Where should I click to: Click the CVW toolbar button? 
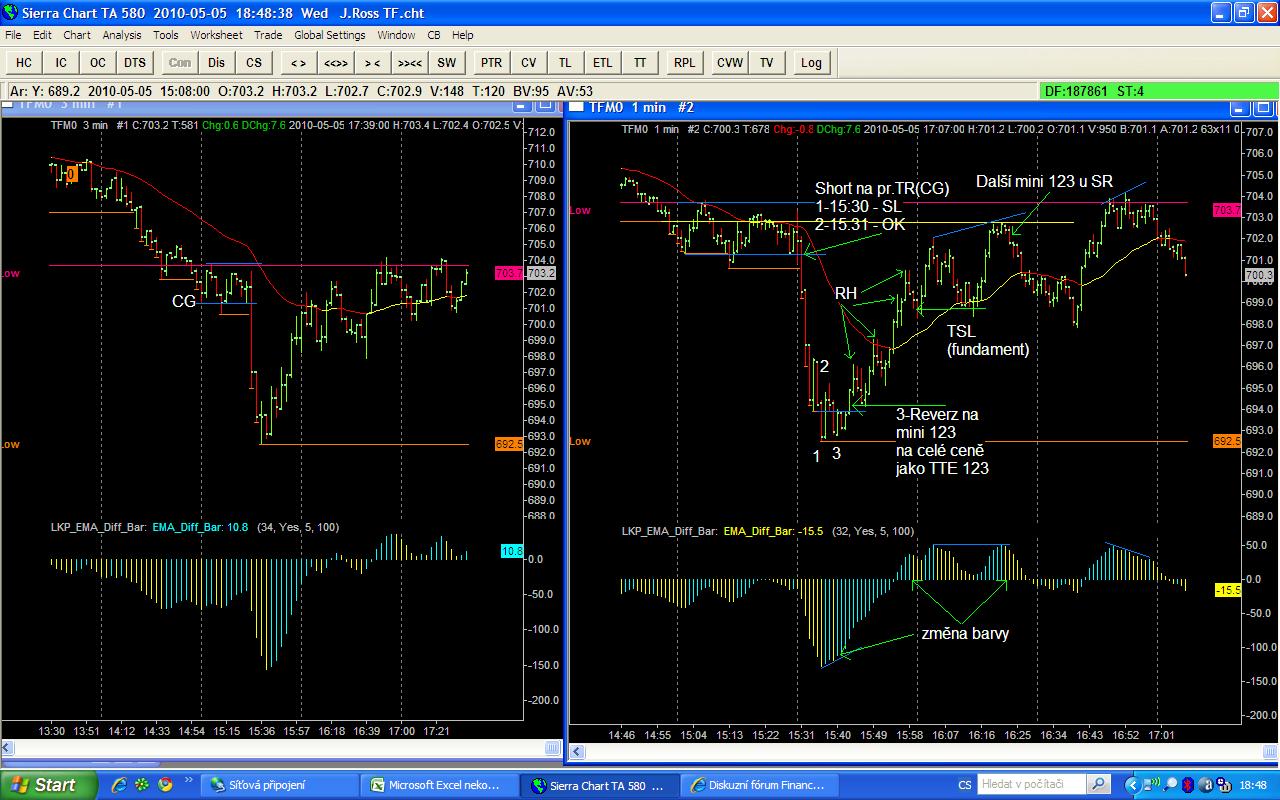[729, 62]
